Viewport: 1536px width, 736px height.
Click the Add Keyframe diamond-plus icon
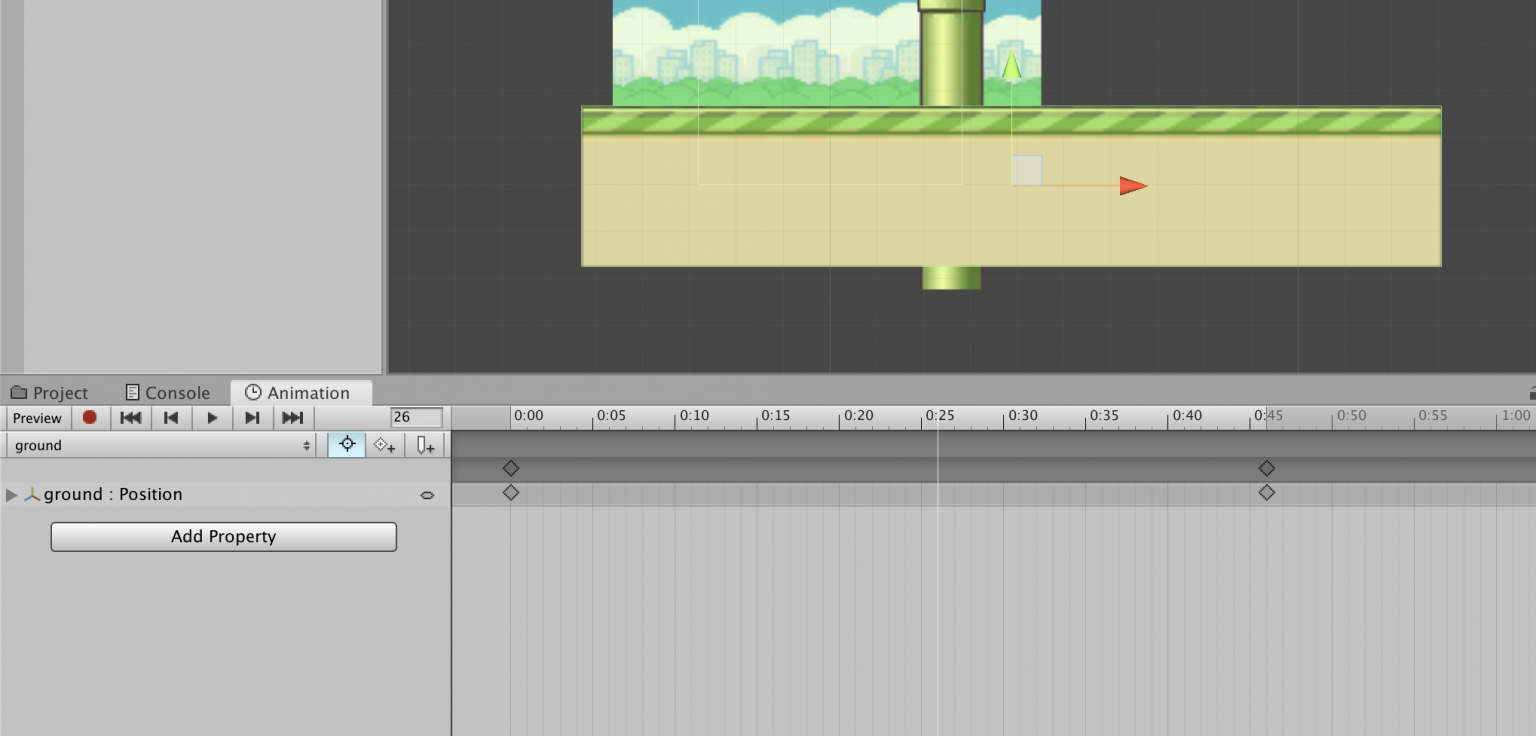pos(385,445)
